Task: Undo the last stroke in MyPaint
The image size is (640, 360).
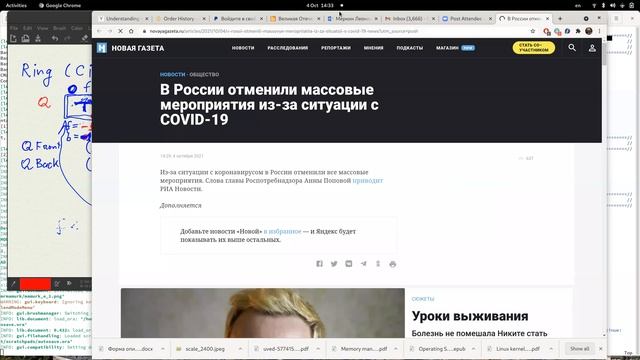Action: click(x=55, y=38)
